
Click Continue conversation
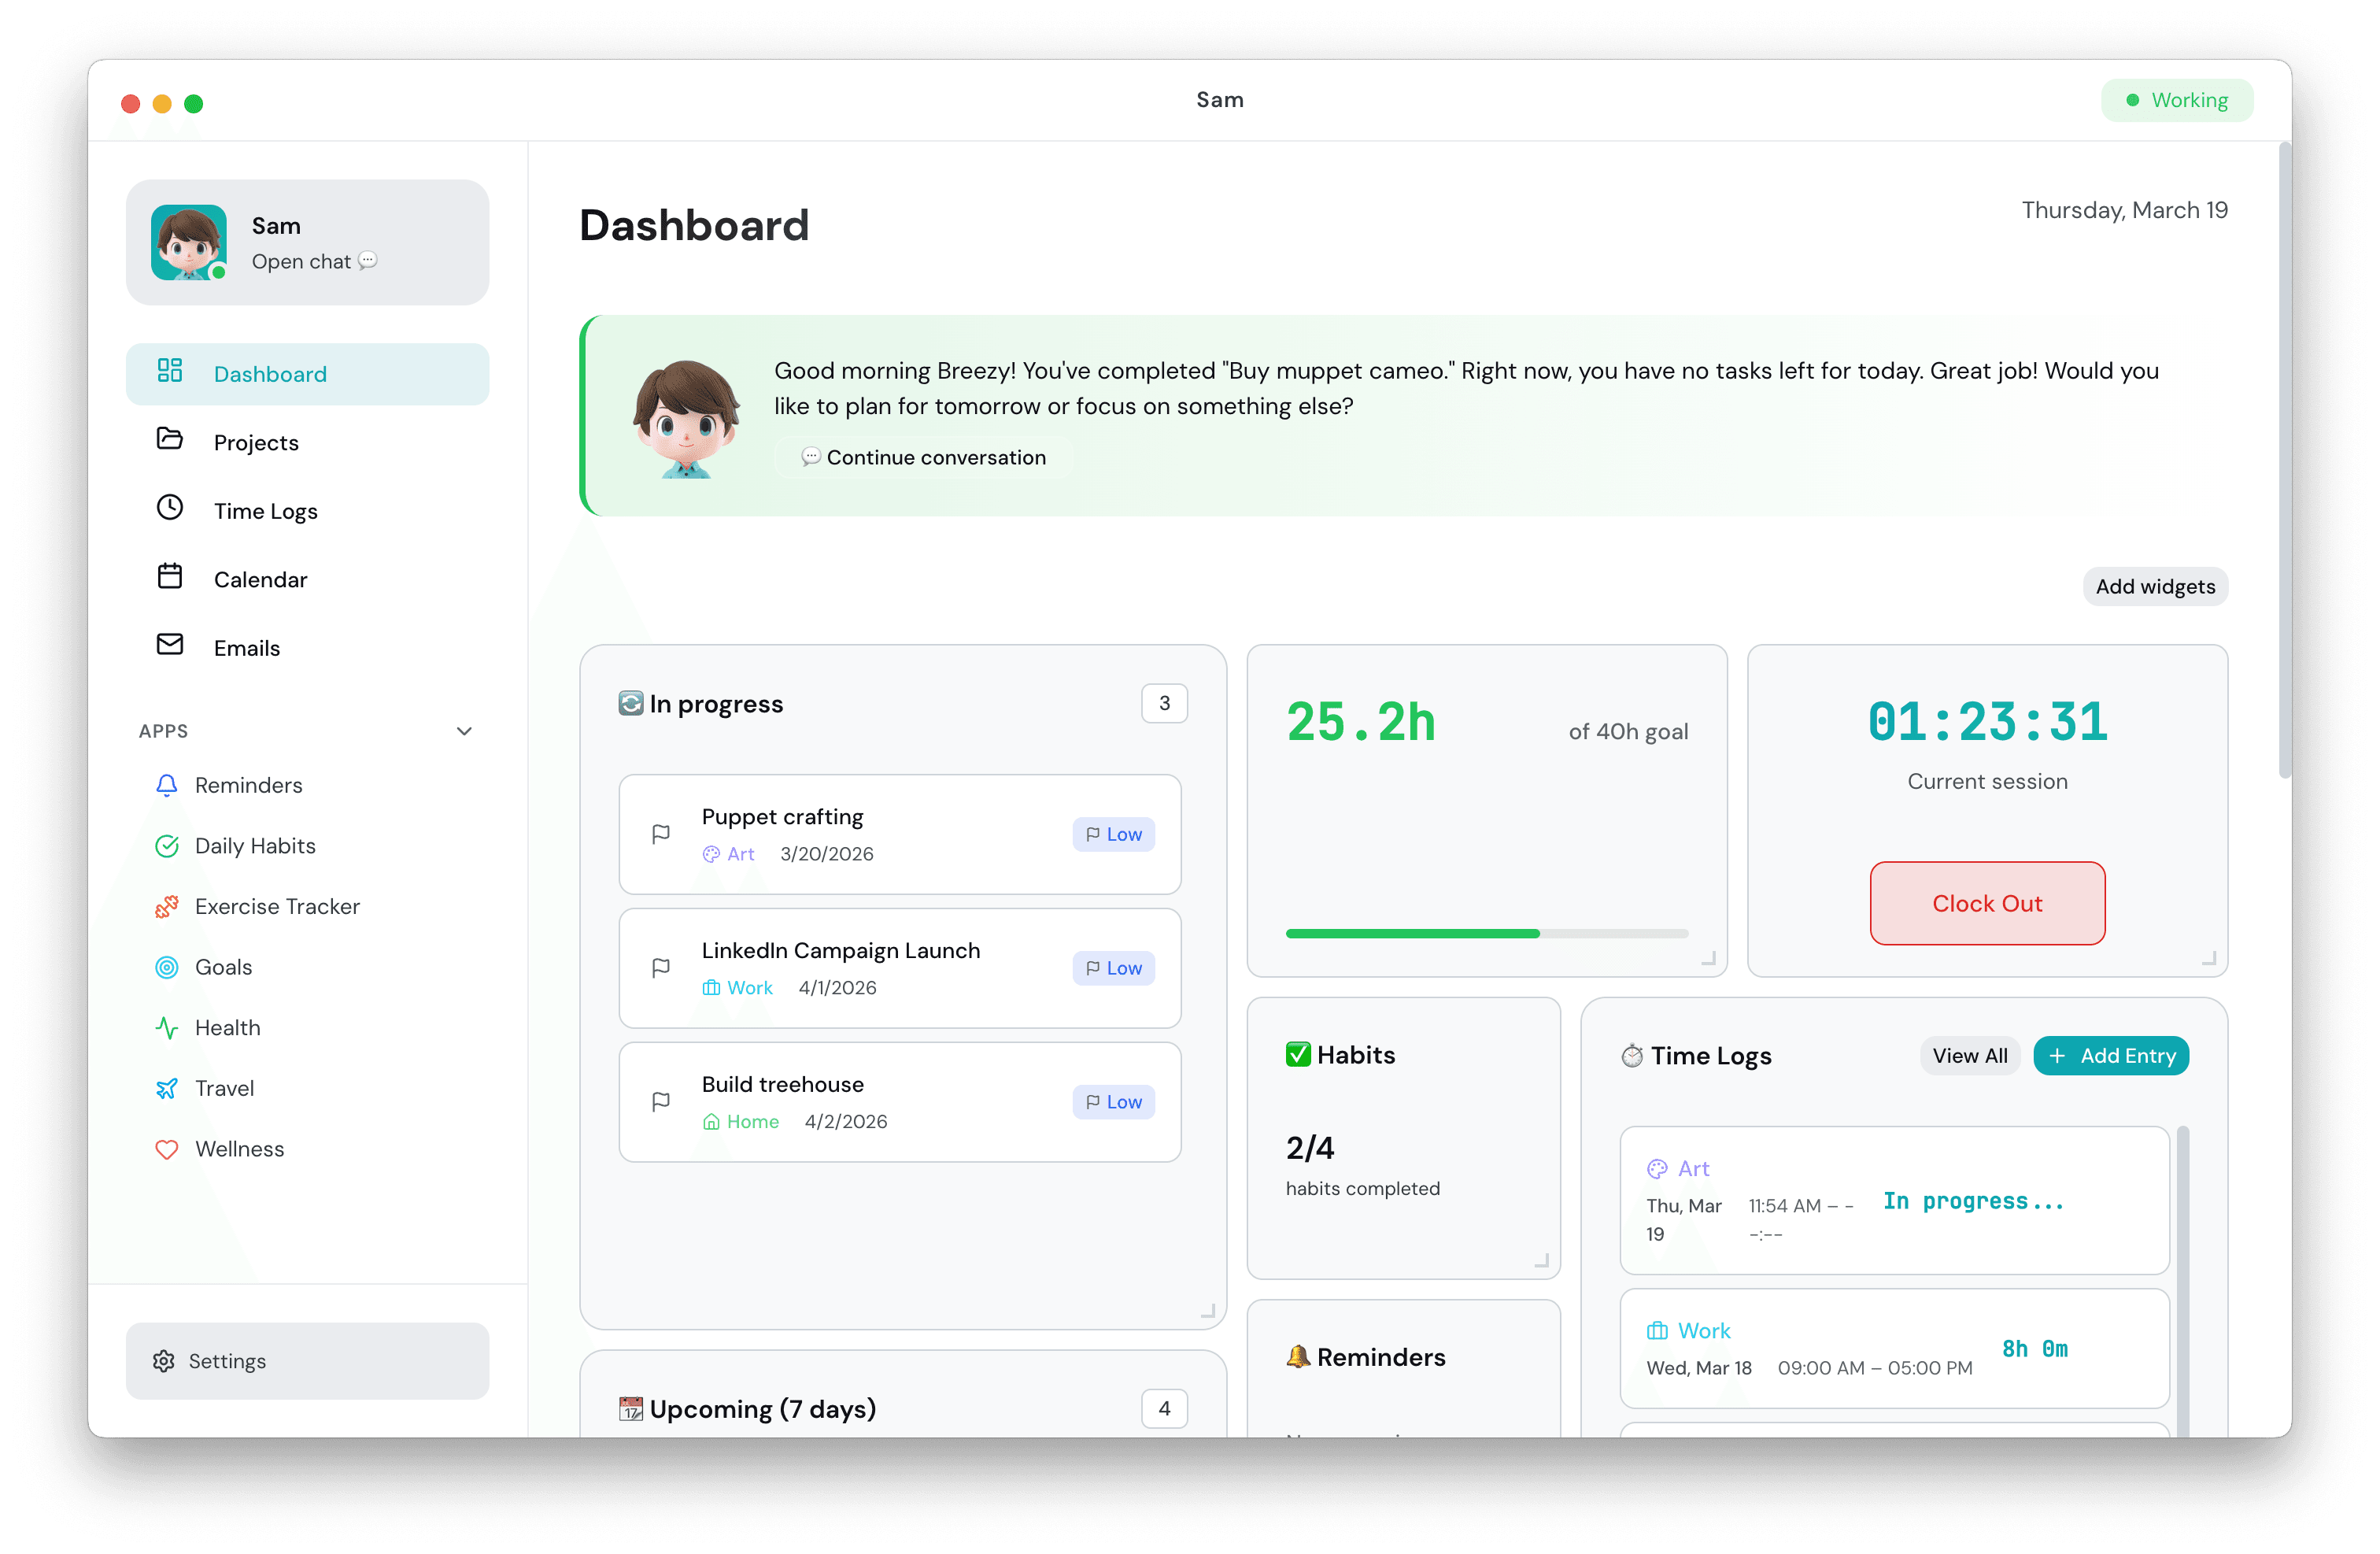pos(921,457)
